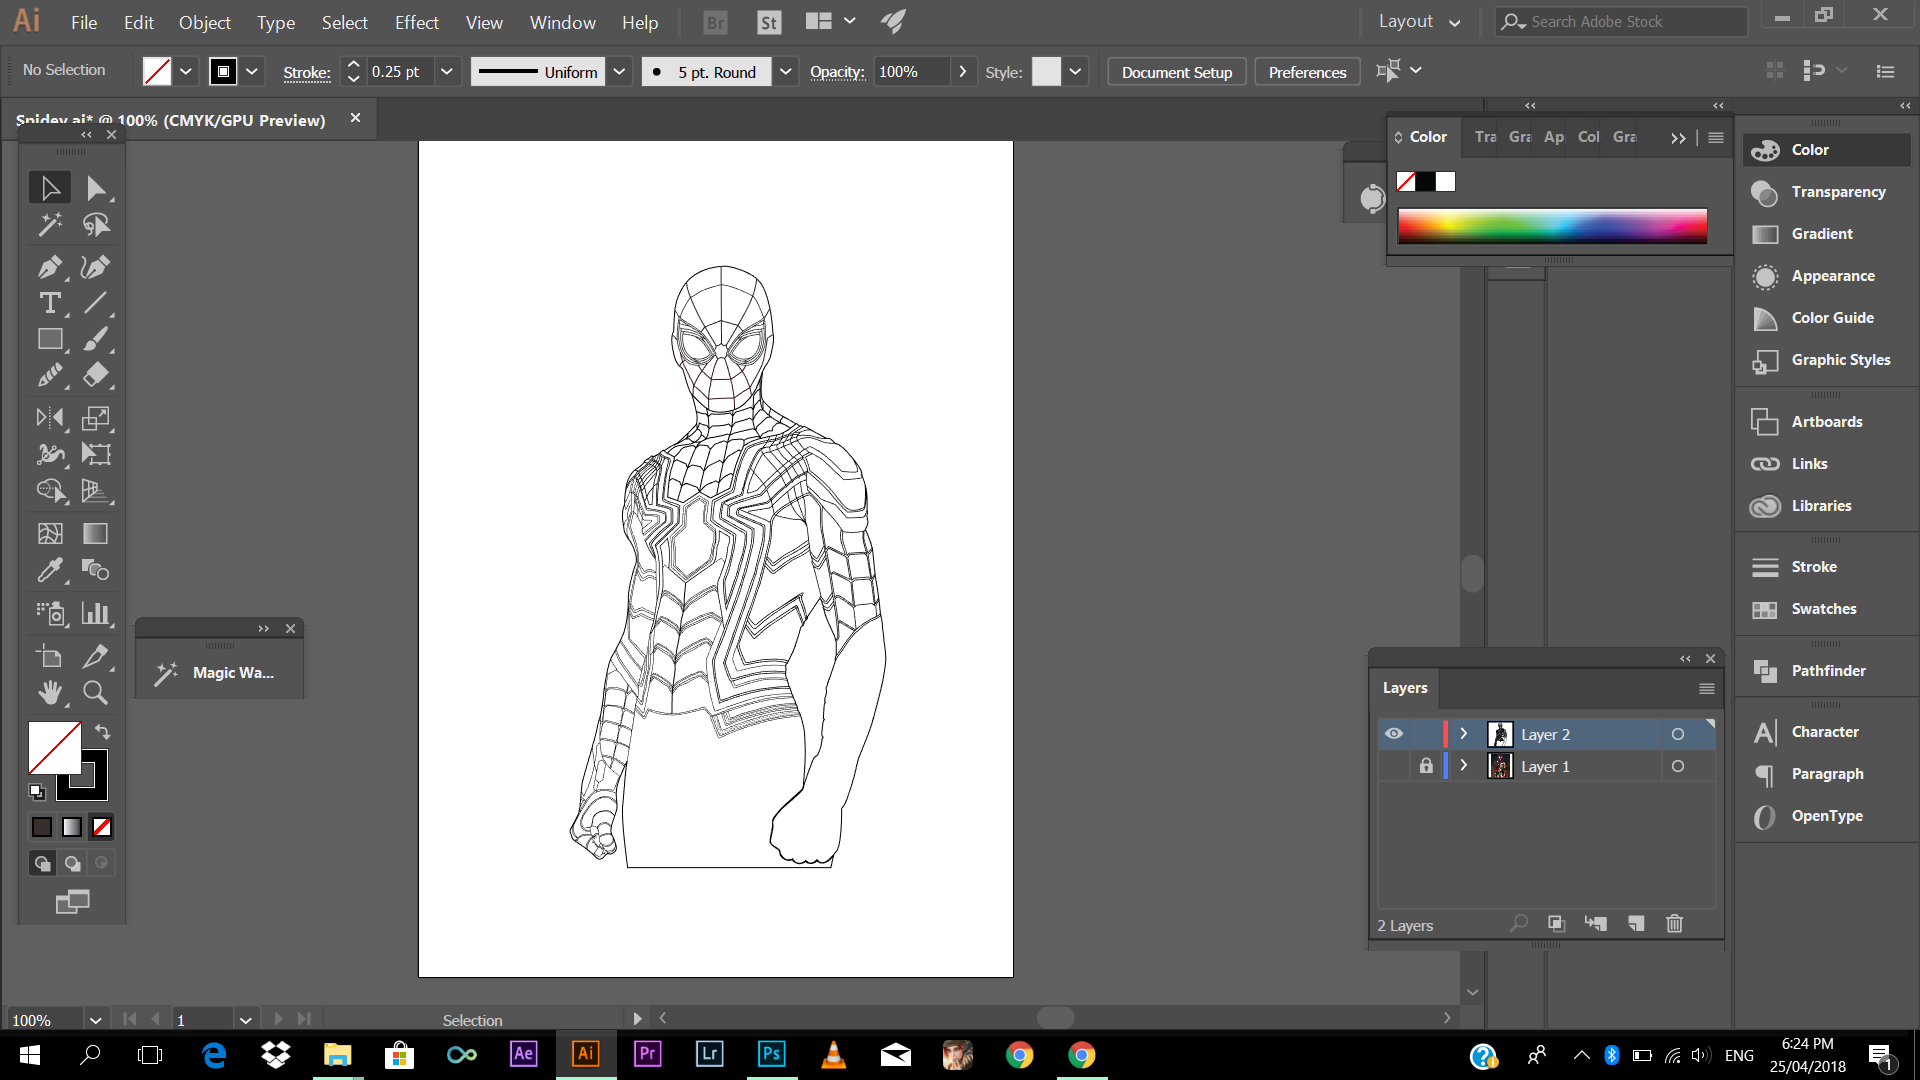Viewport: 1920px width, 1080px height.
Task: Unlock Layer 1 padlock
Action: coord(1426,766)
